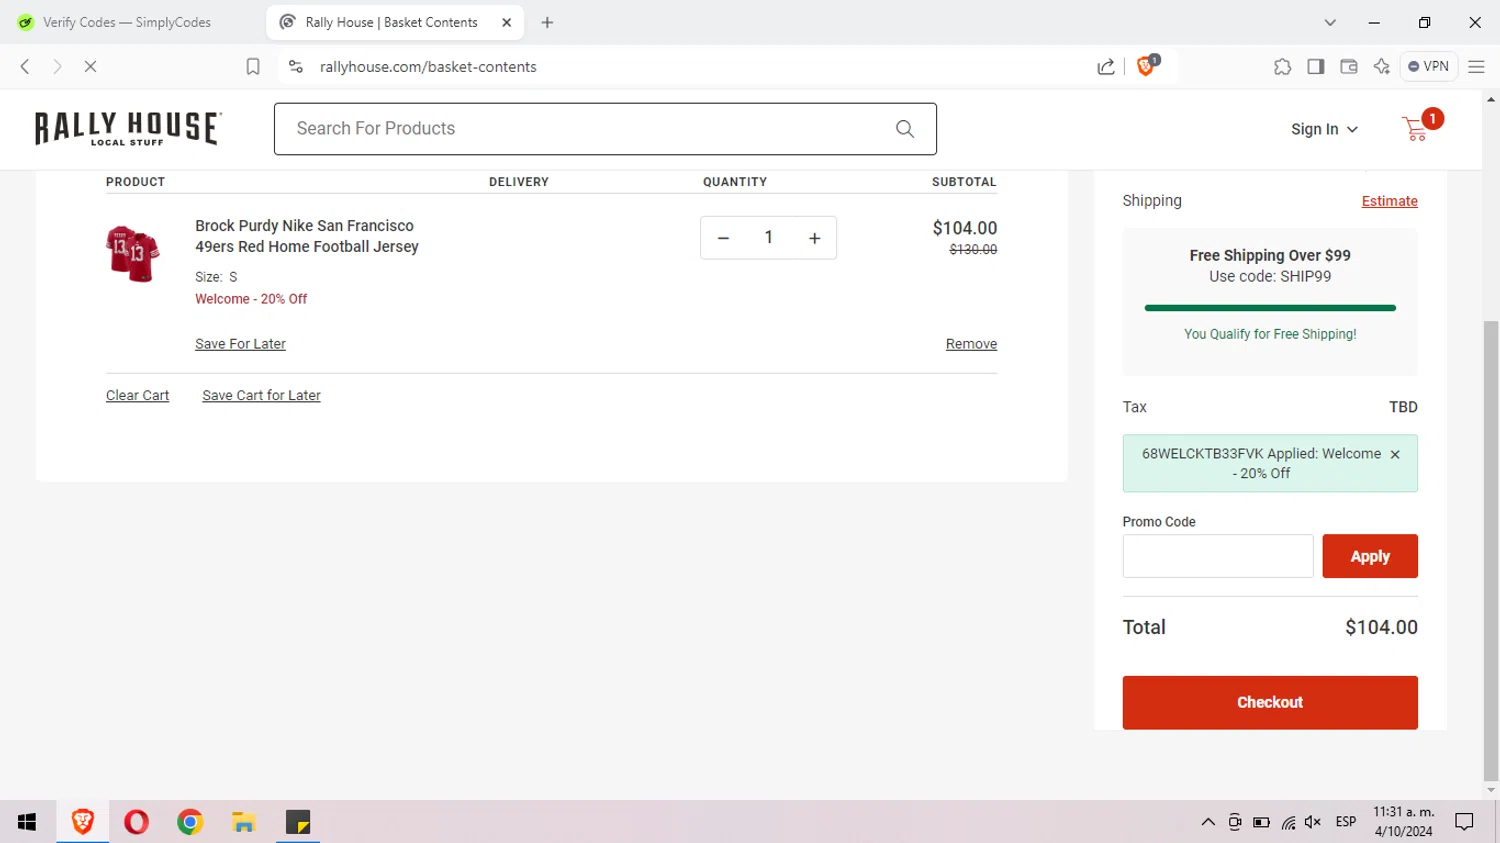Viewport: 1500px width, 843px height.
Task: Click the free shipping progress bar
Action: 1270,308
